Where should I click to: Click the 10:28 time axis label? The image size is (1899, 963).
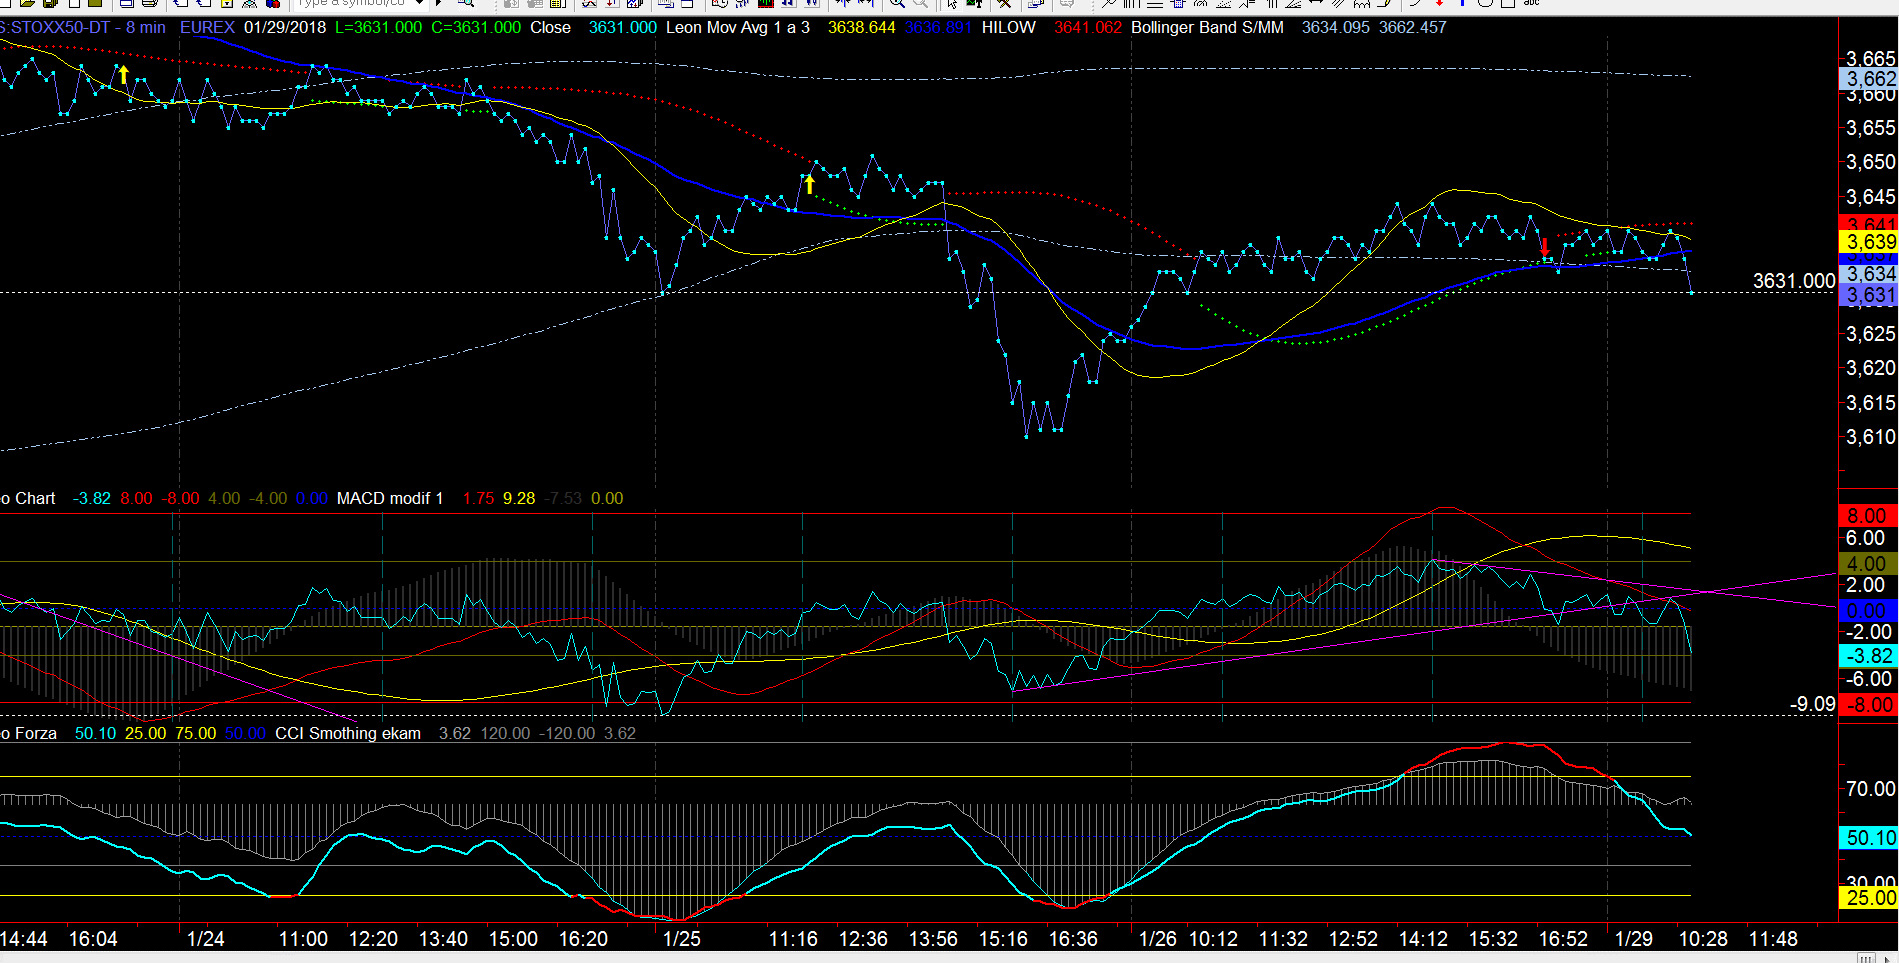tap(1703, 939)
